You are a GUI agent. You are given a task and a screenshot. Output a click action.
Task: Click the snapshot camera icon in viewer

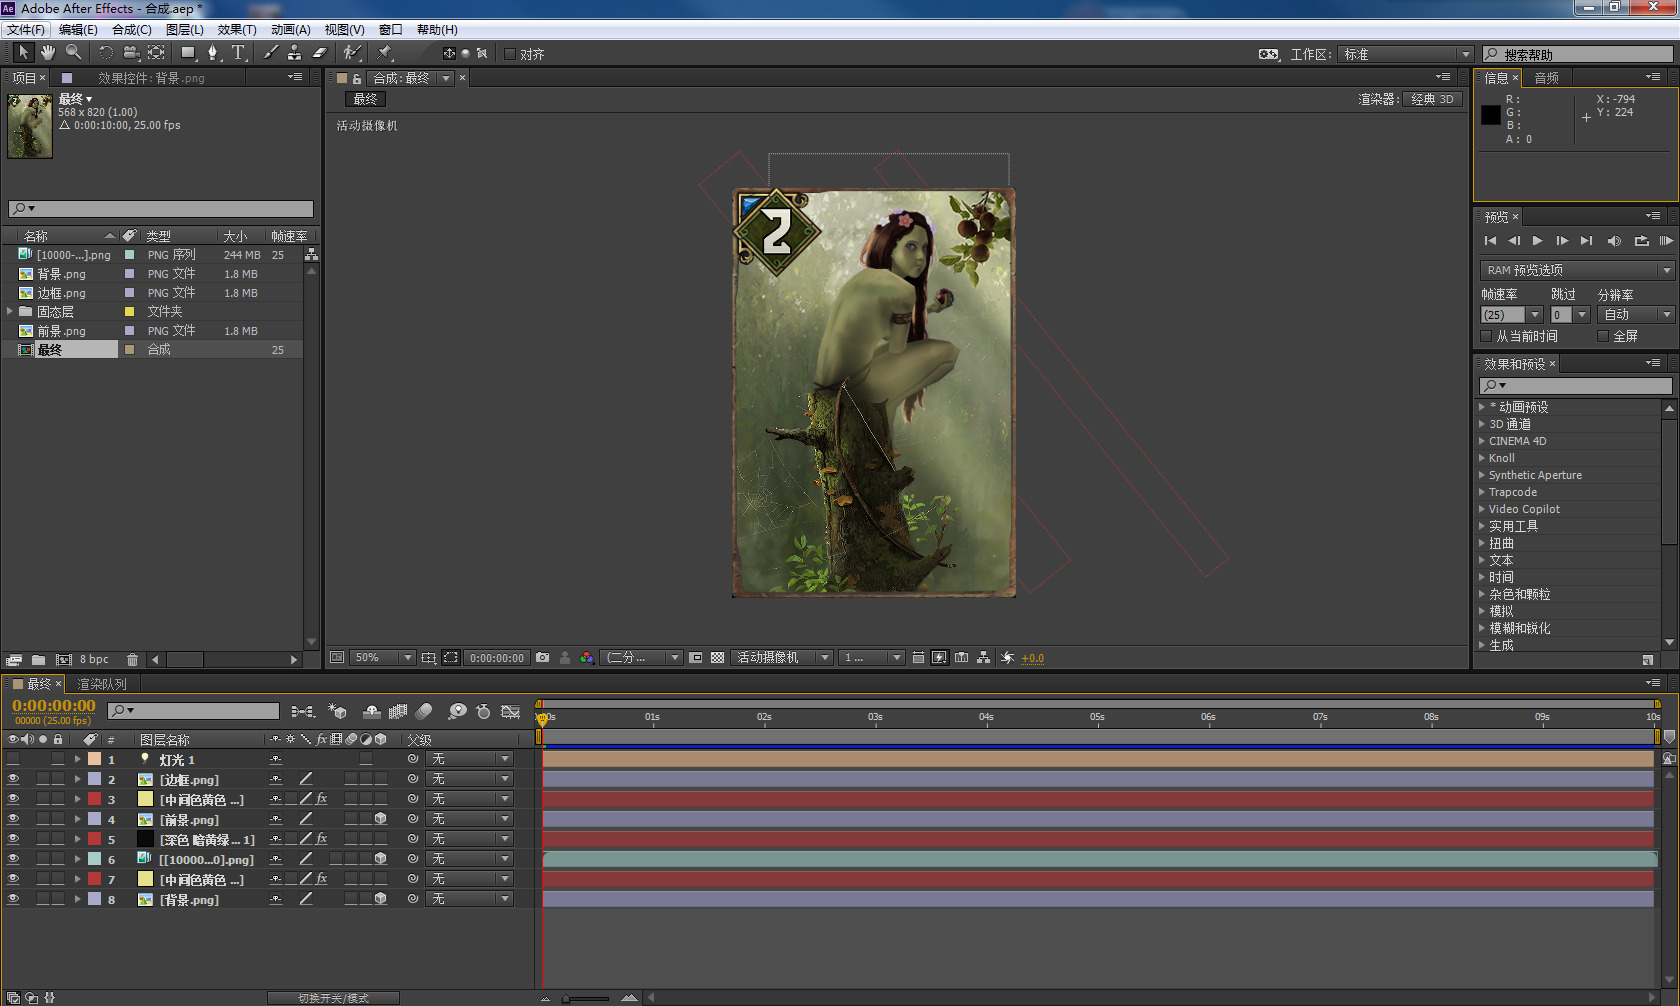click(x=542, y=658)
